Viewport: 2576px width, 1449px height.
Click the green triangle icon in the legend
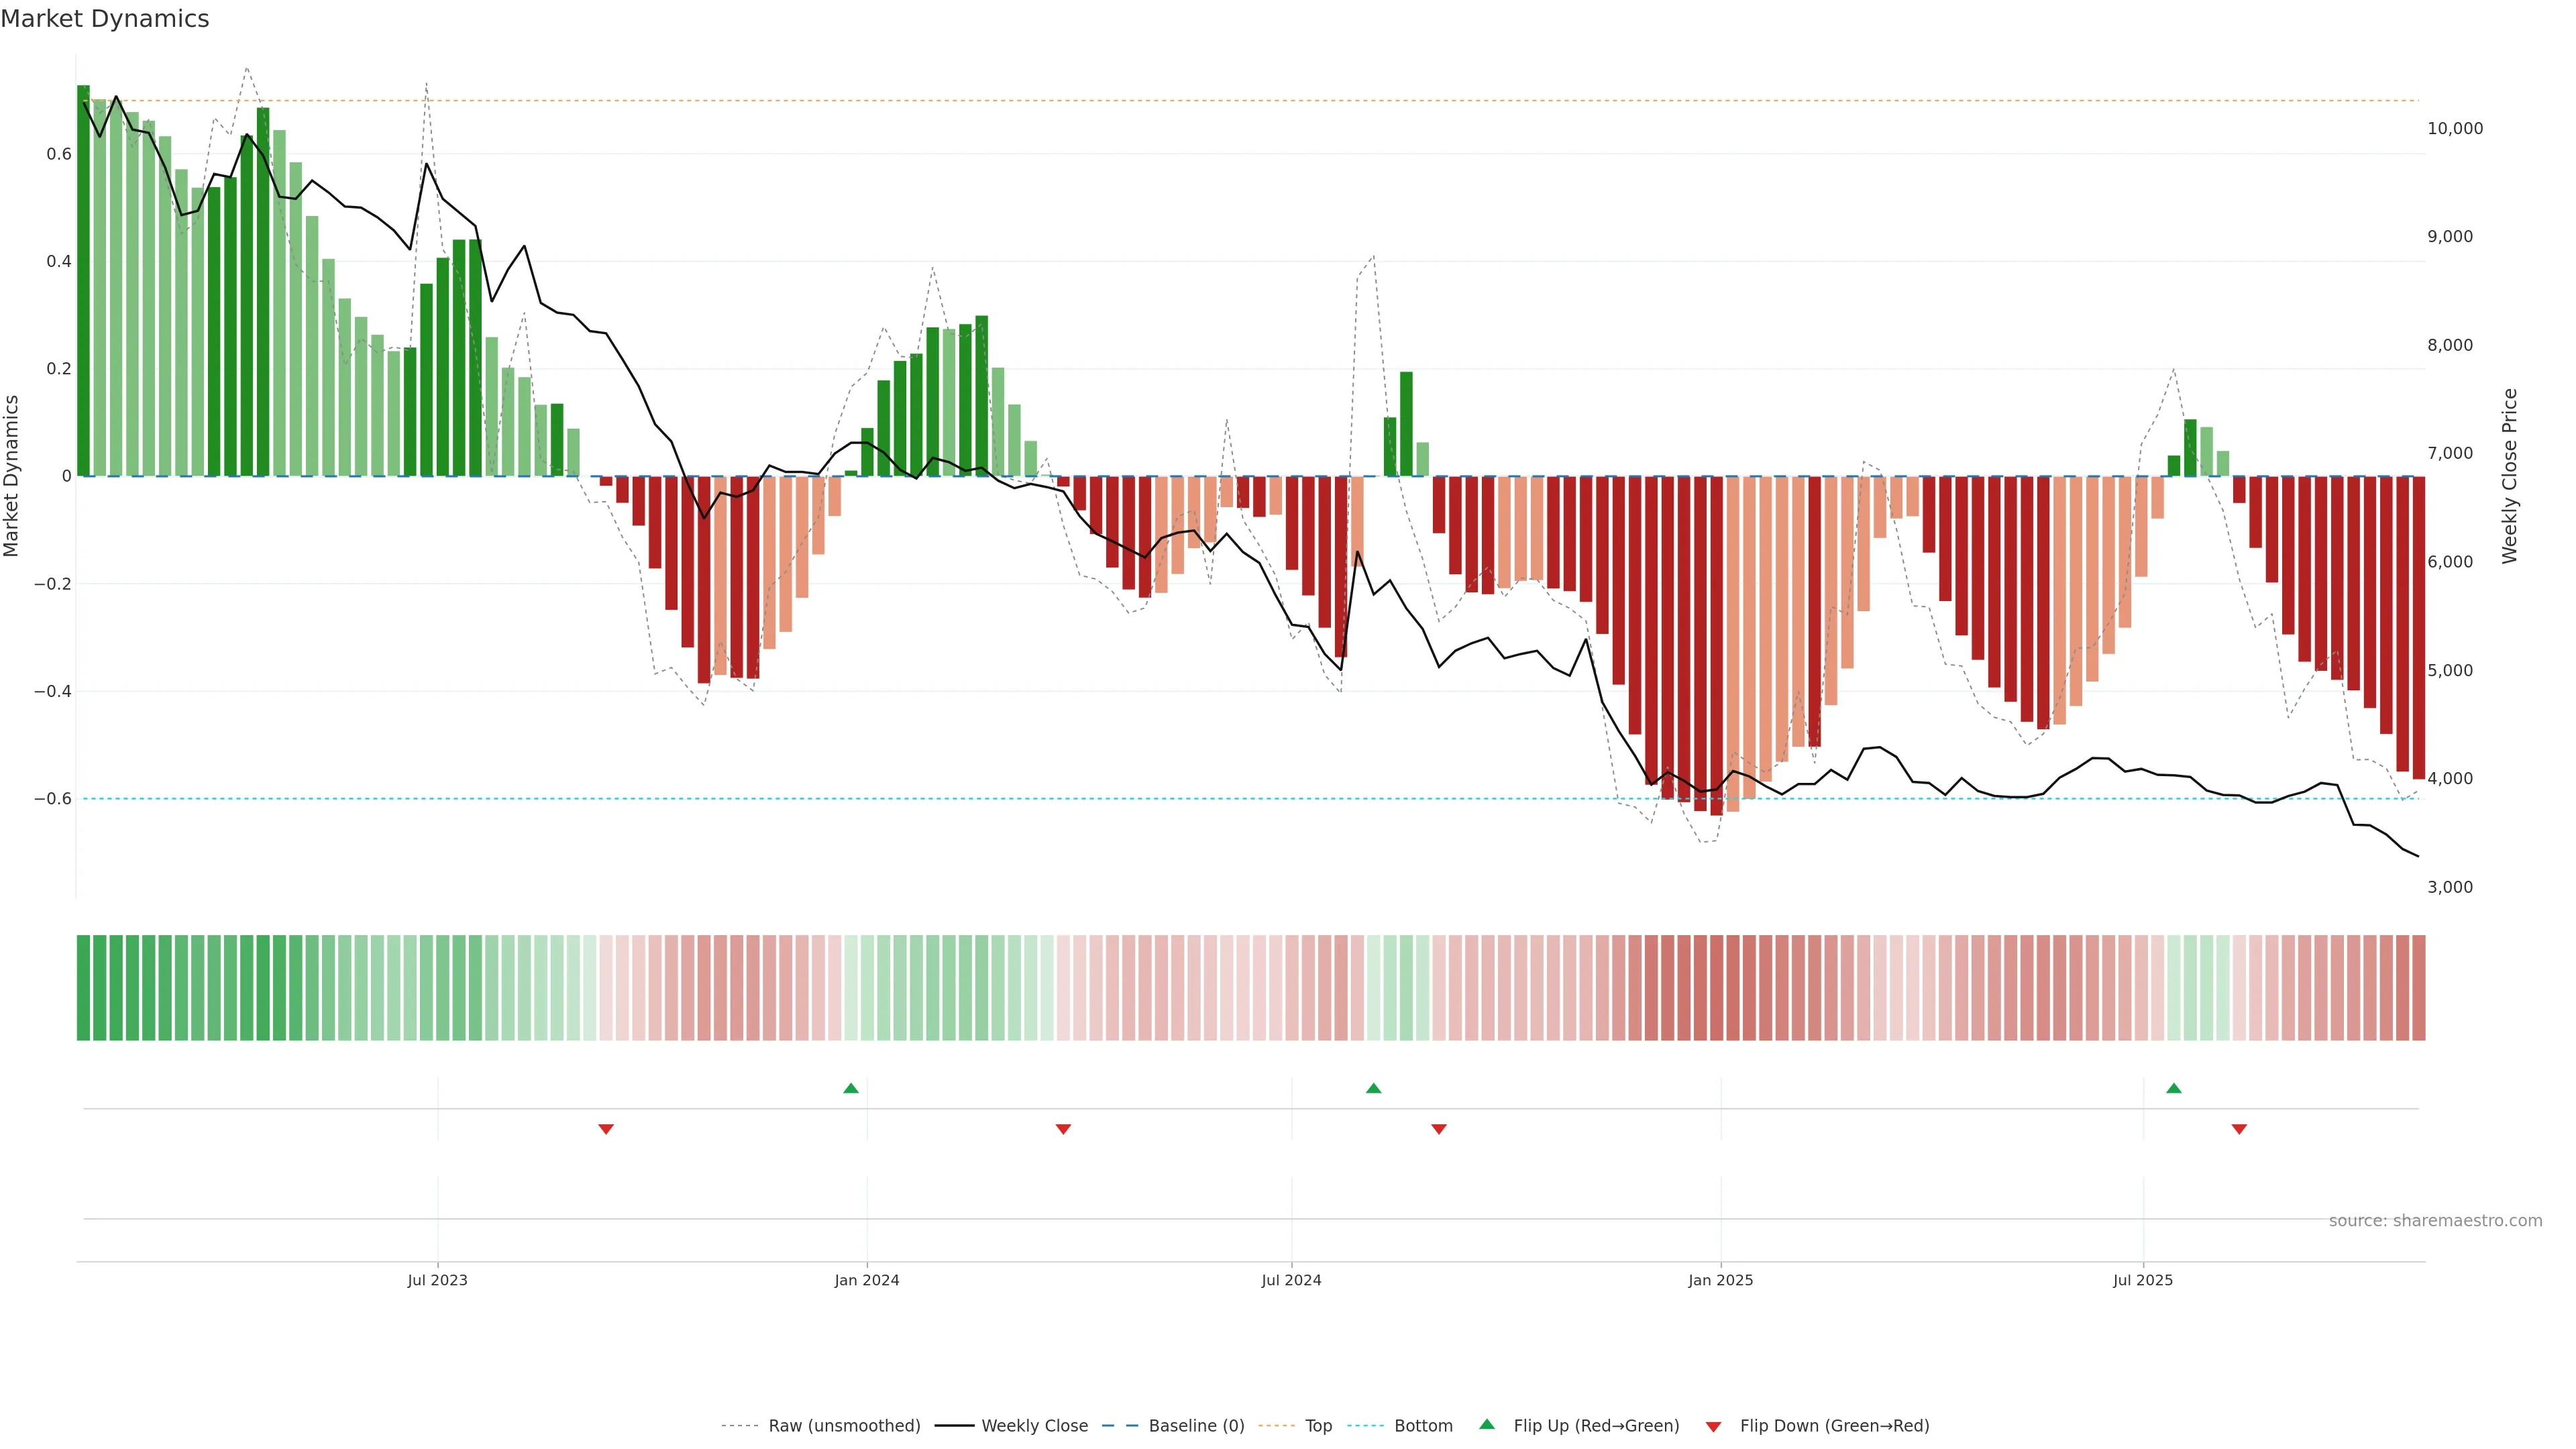coord(1487,1424)
